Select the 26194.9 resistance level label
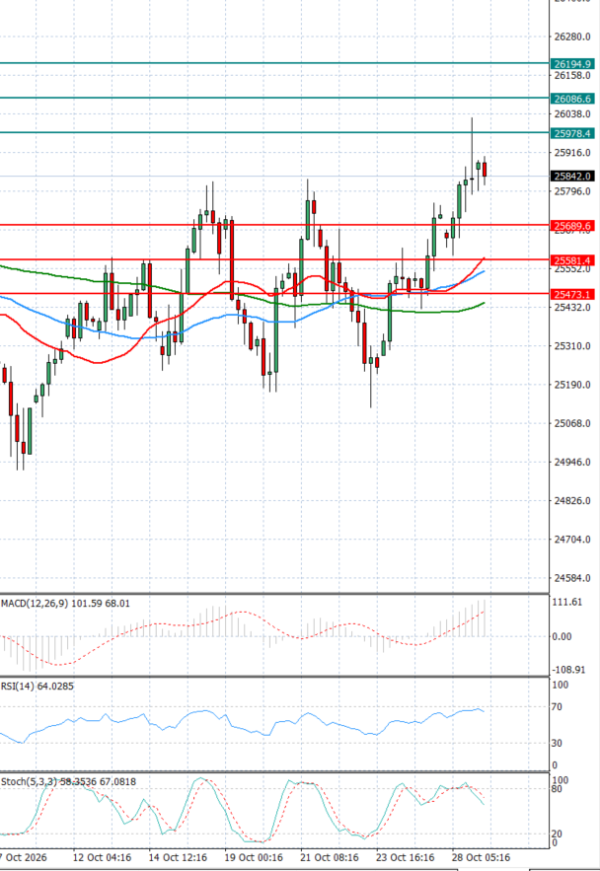 pos(572,64)
